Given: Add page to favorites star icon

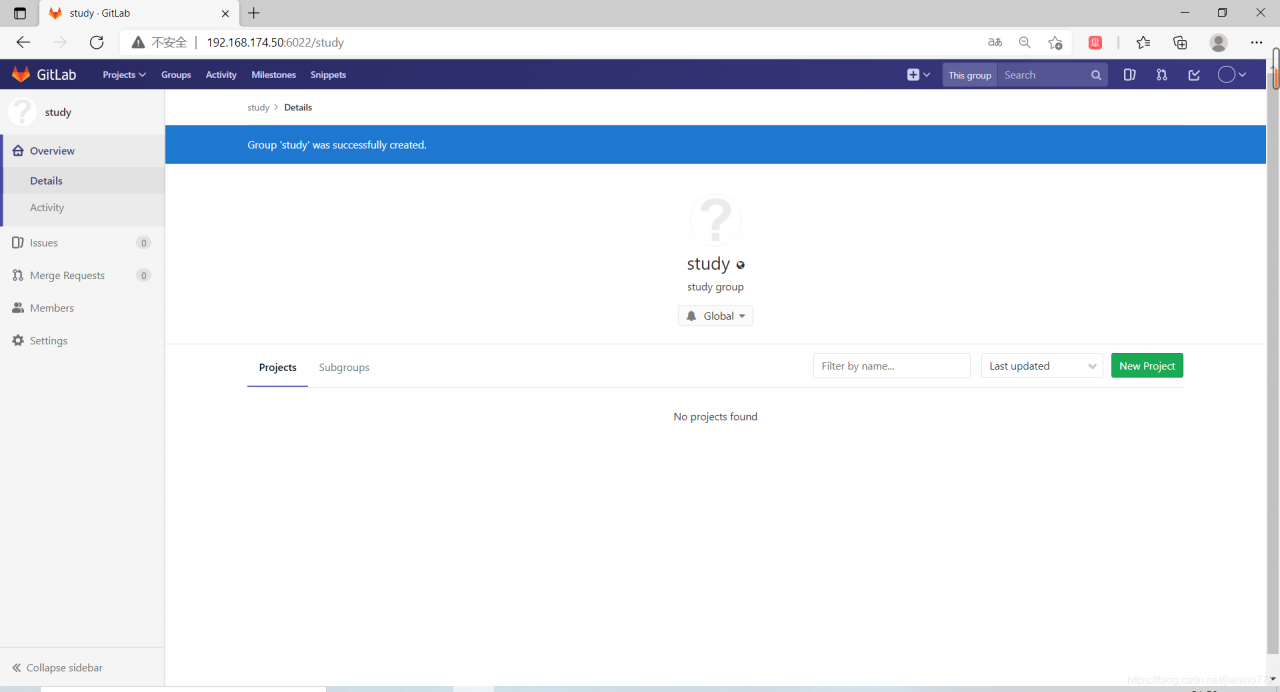Looking at the screenshot, I should click(1055, 42).
